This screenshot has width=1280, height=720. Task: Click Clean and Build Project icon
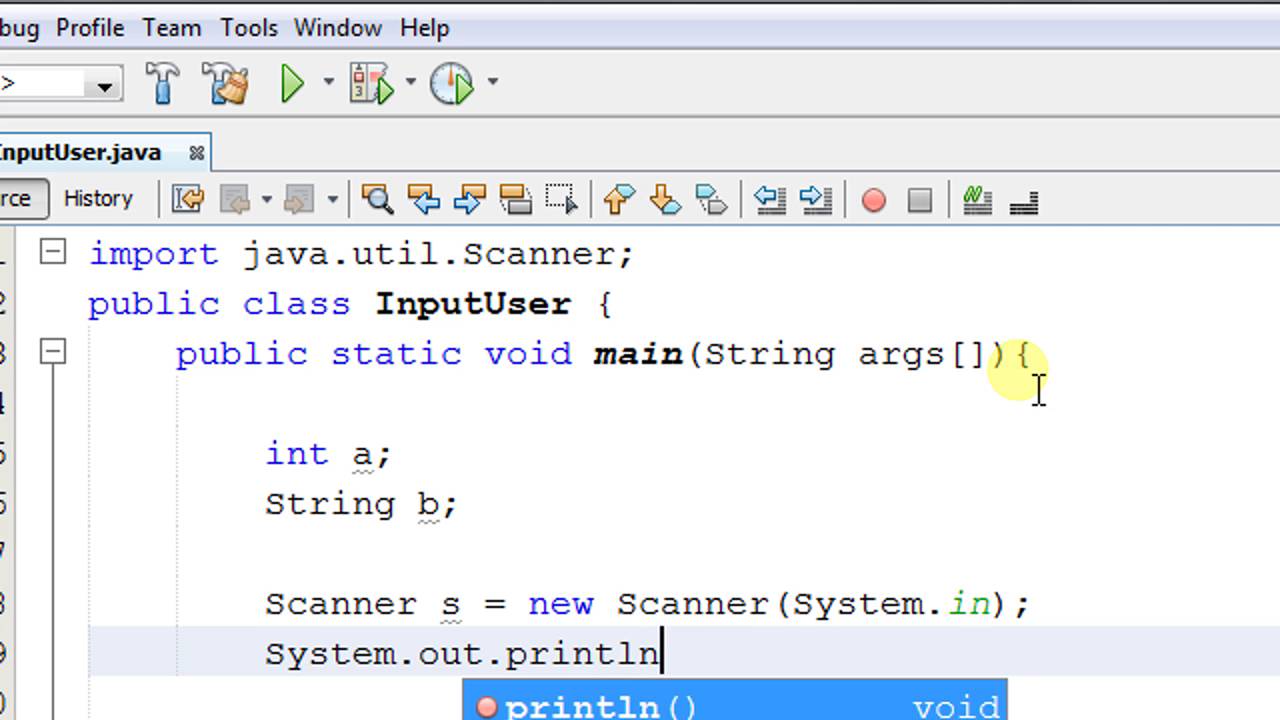click(225, 83)
